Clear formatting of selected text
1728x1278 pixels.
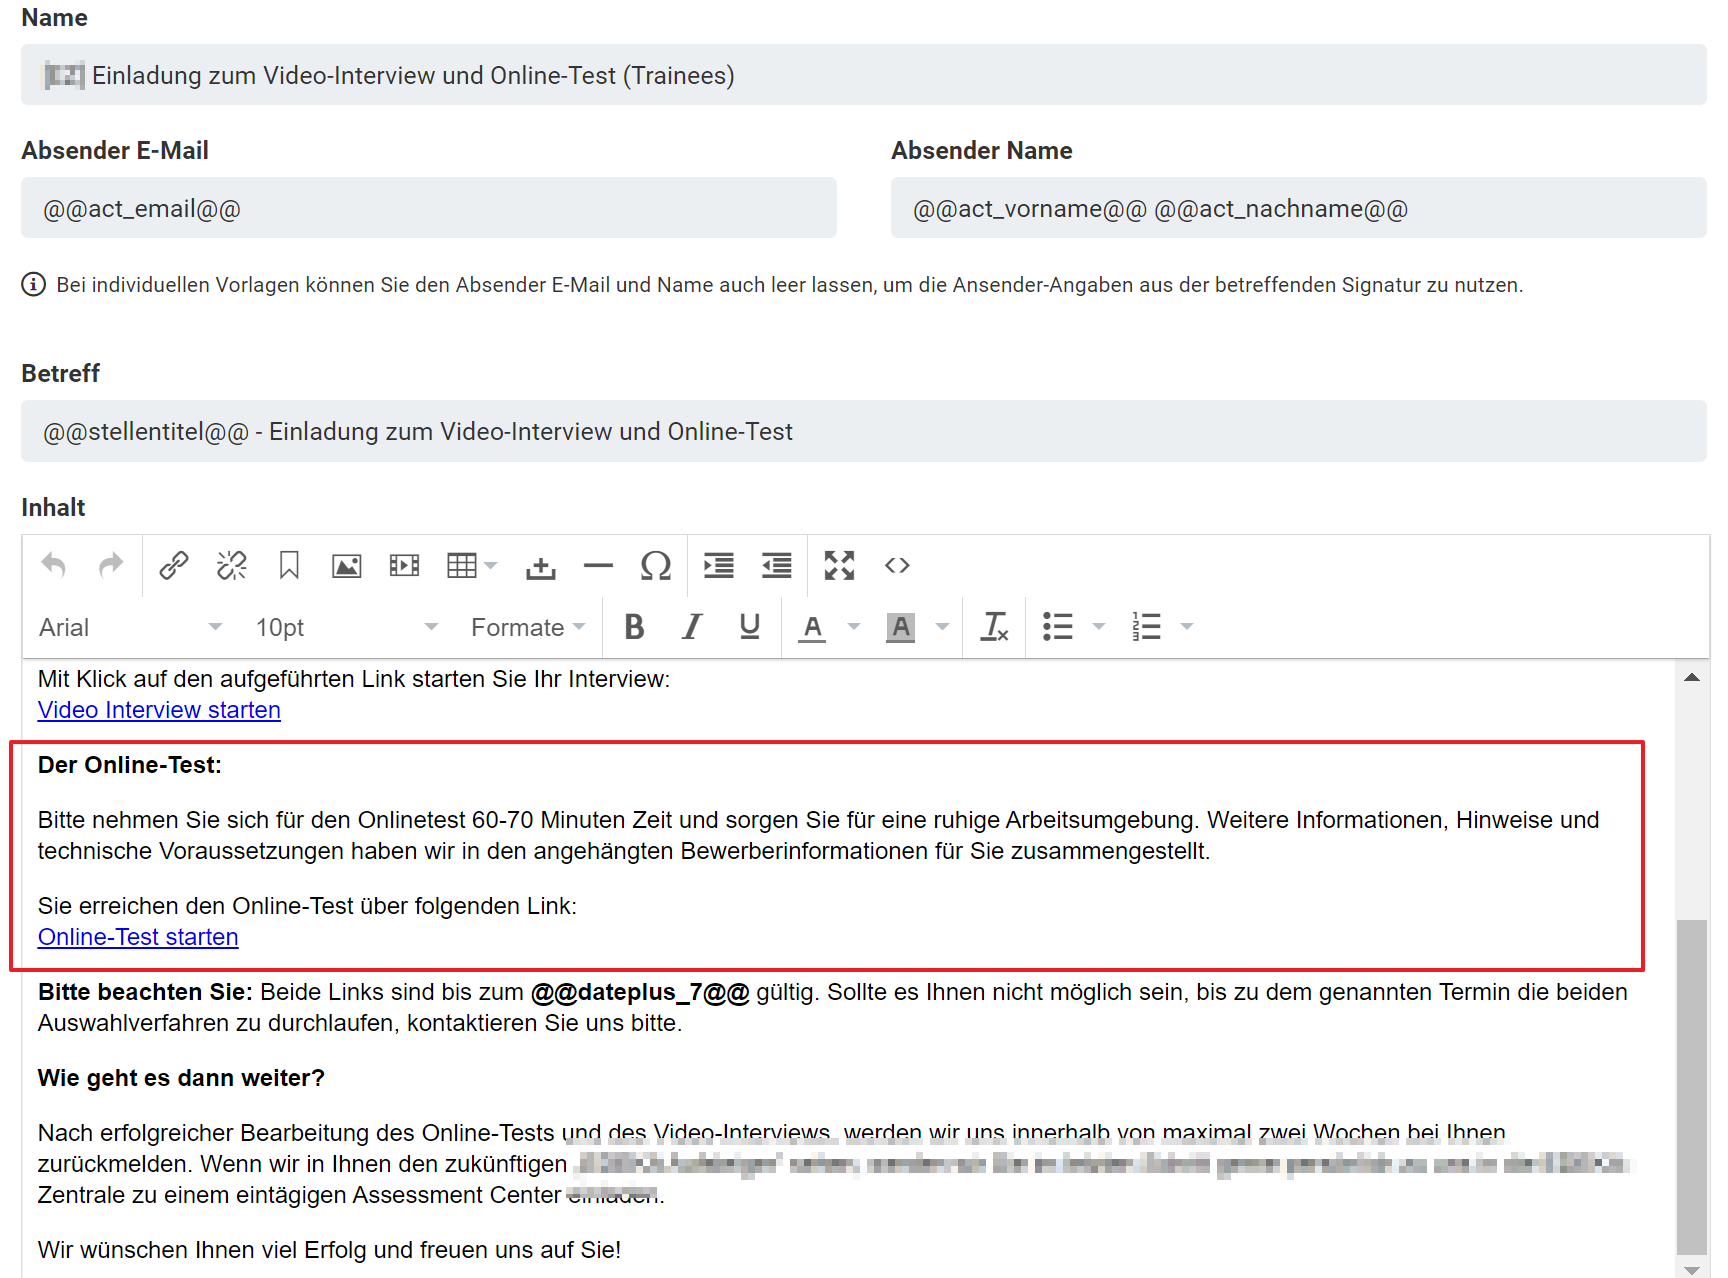995,627
